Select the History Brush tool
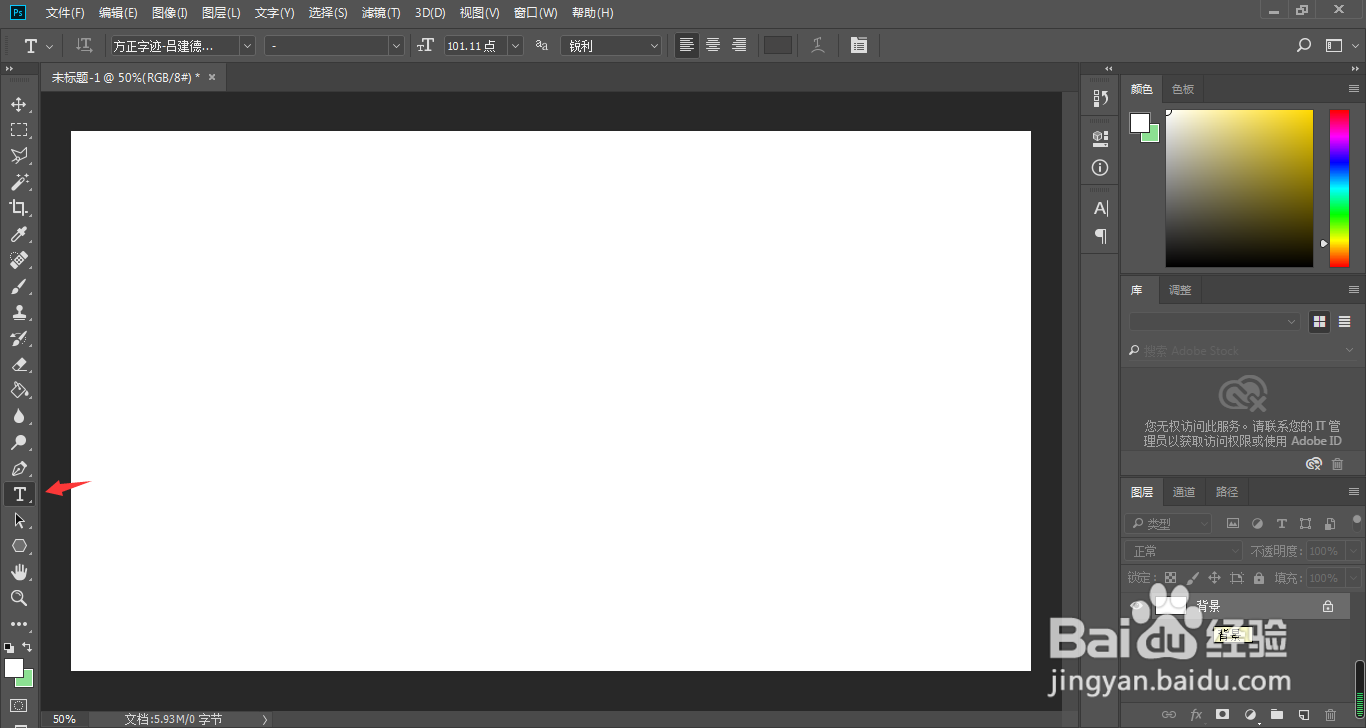1366x728 pixels. click(x=19, y=338)
